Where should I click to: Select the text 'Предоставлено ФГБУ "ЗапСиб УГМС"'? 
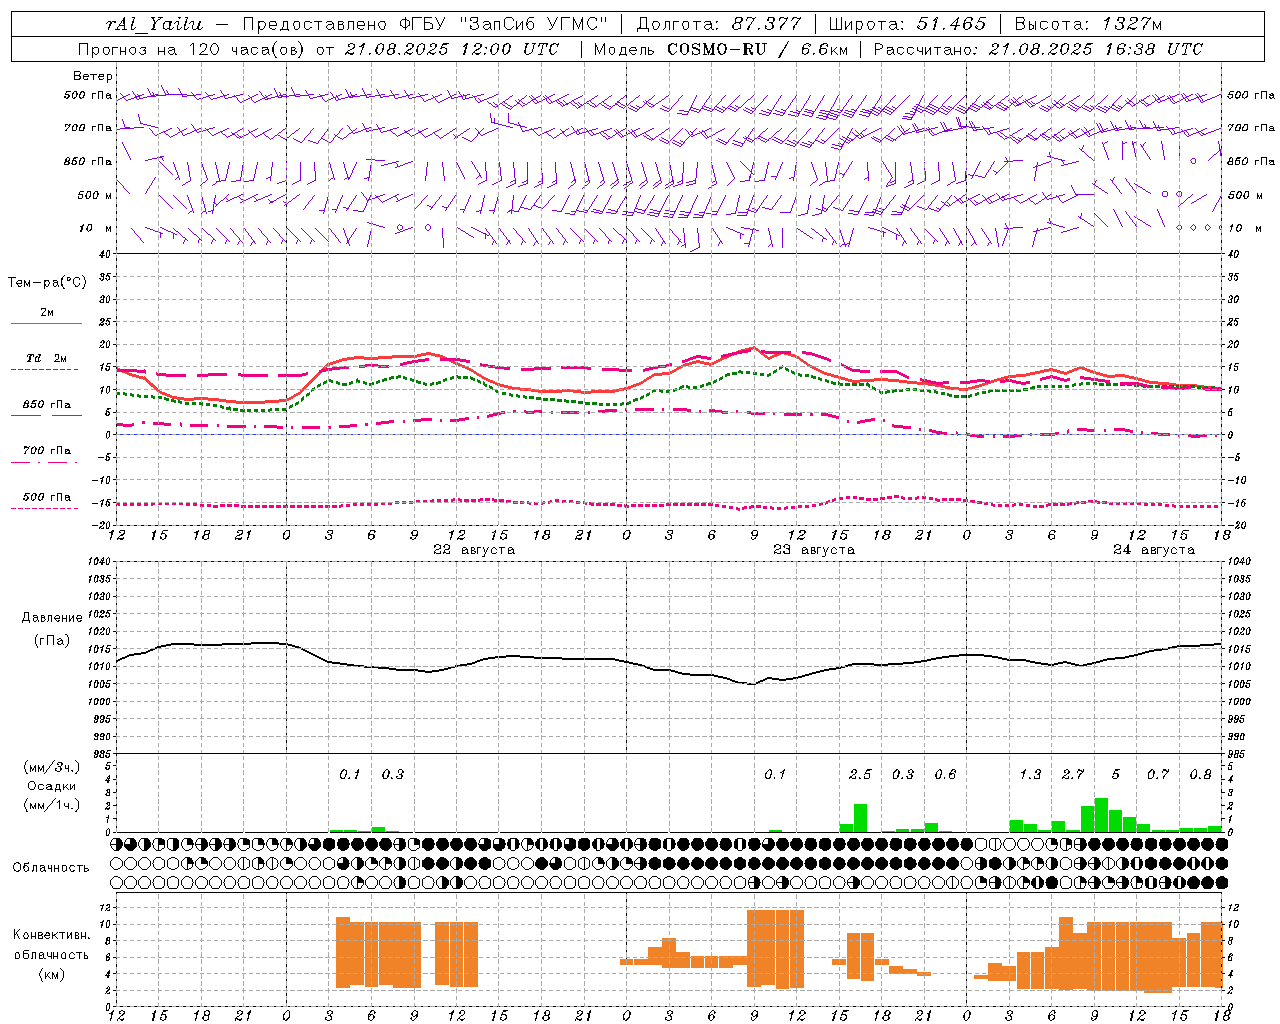pyautogui.click(x=425, y=24)
